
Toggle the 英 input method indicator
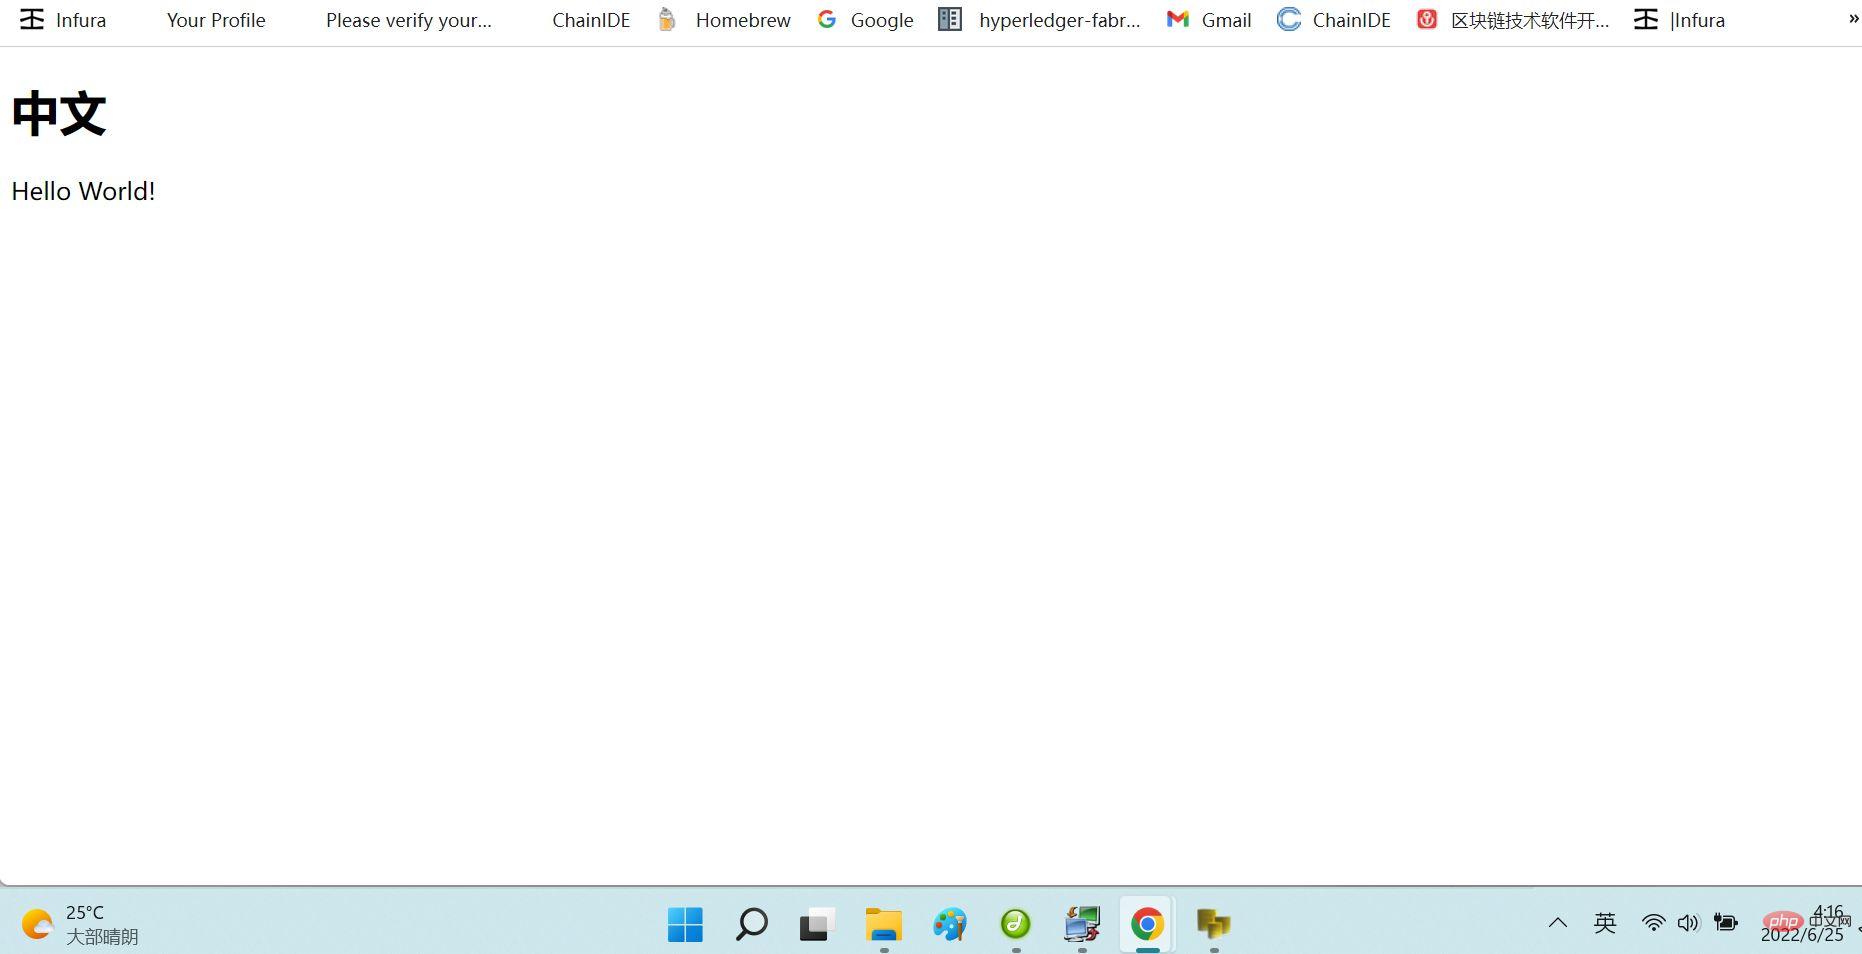click(1605, 923)
